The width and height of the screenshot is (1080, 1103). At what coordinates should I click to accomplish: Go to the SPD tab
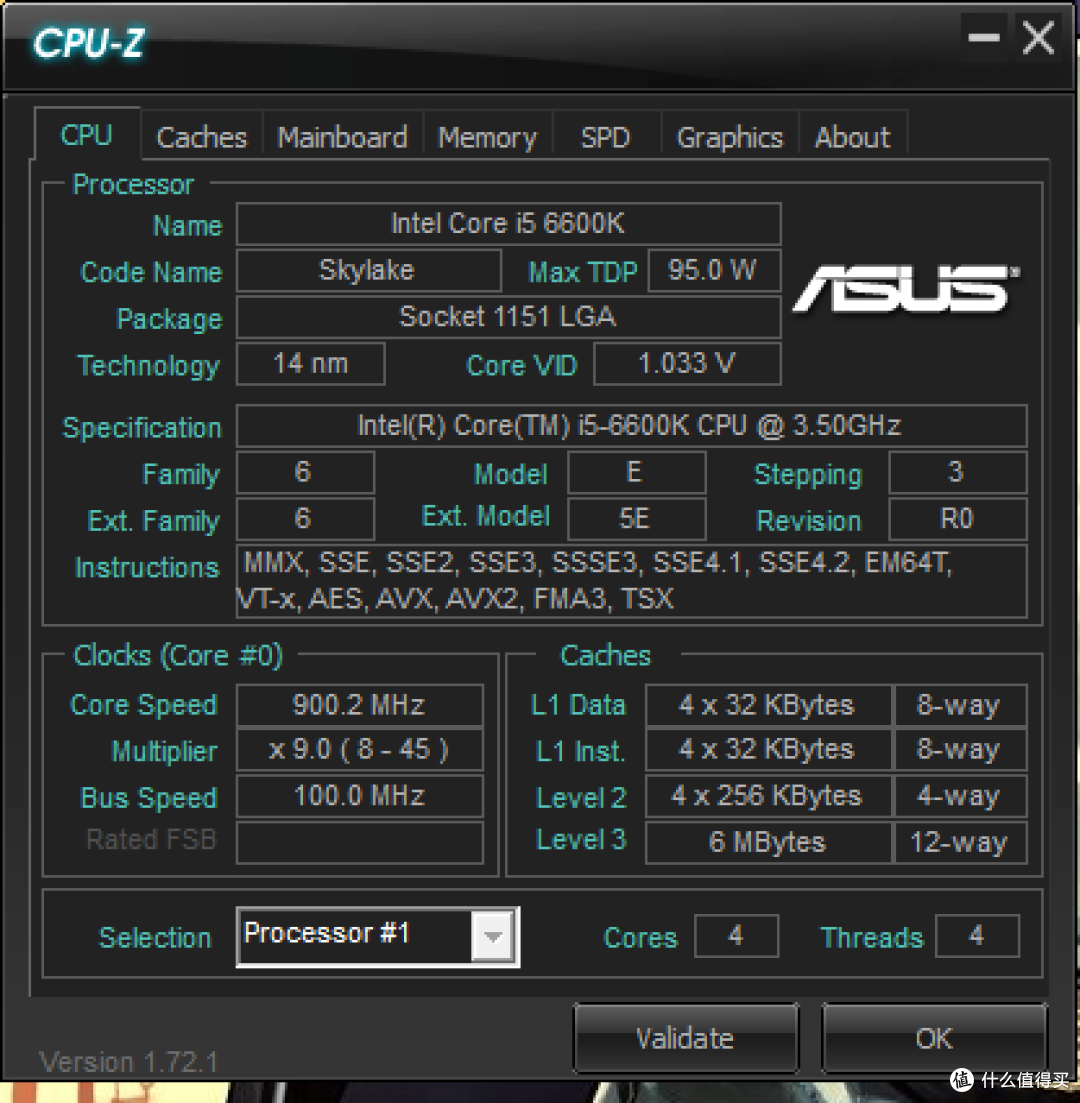[x=606, y=136]
